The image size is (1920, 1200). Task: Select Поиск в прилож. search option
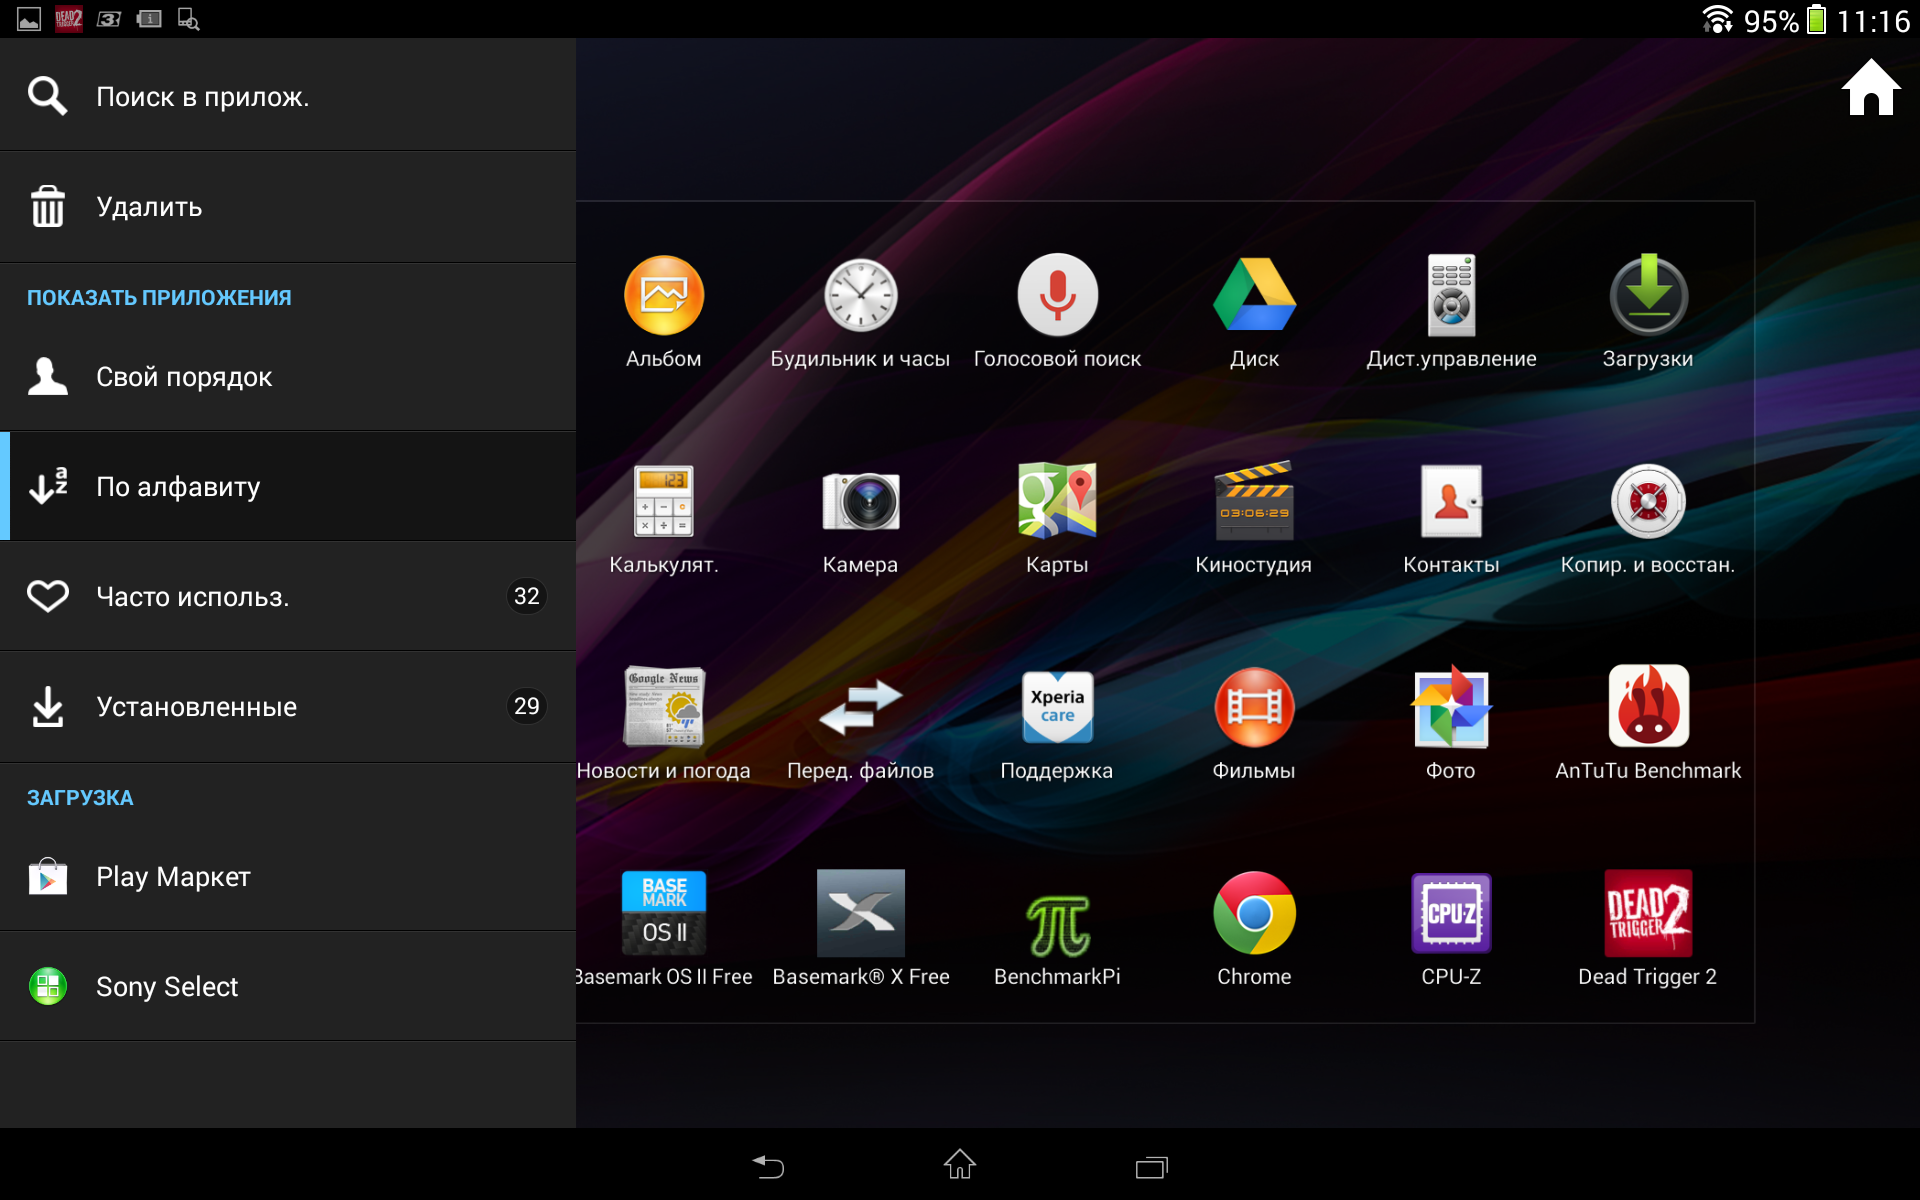point(288,96)
